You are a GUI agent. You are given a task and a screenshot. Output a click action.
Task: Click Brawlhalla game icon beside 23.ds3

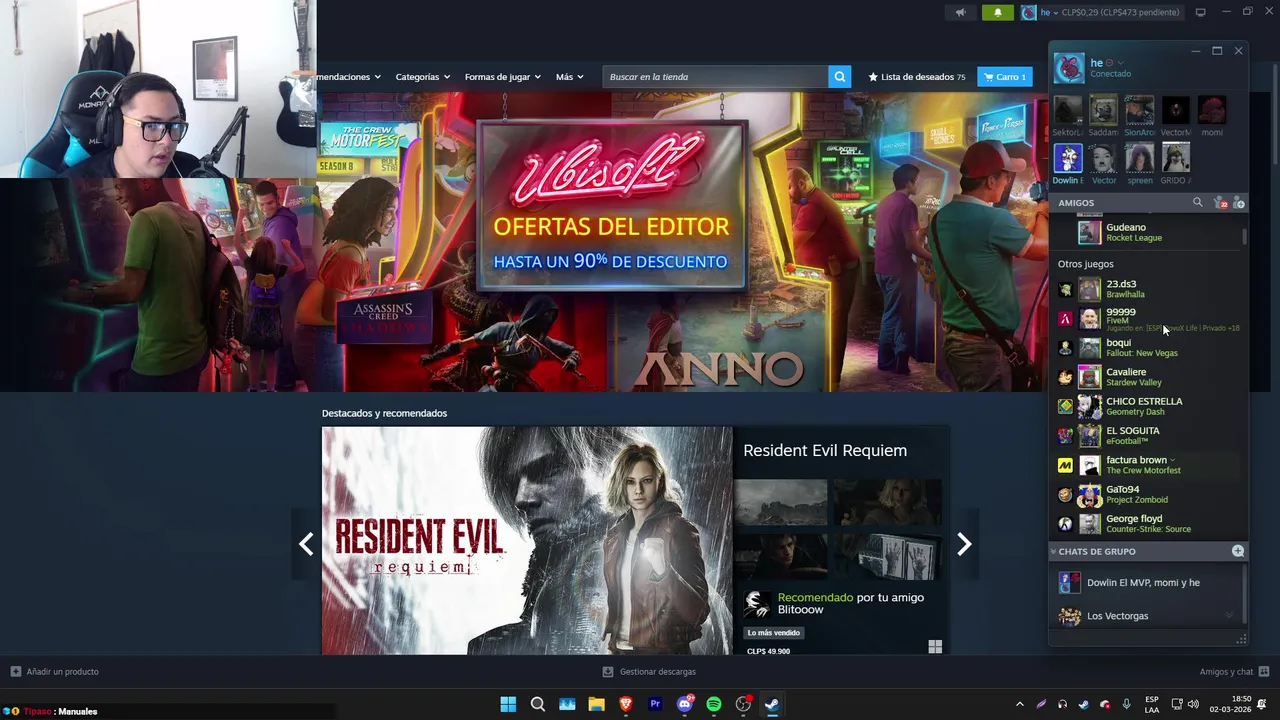click(x=1065, y=290)
